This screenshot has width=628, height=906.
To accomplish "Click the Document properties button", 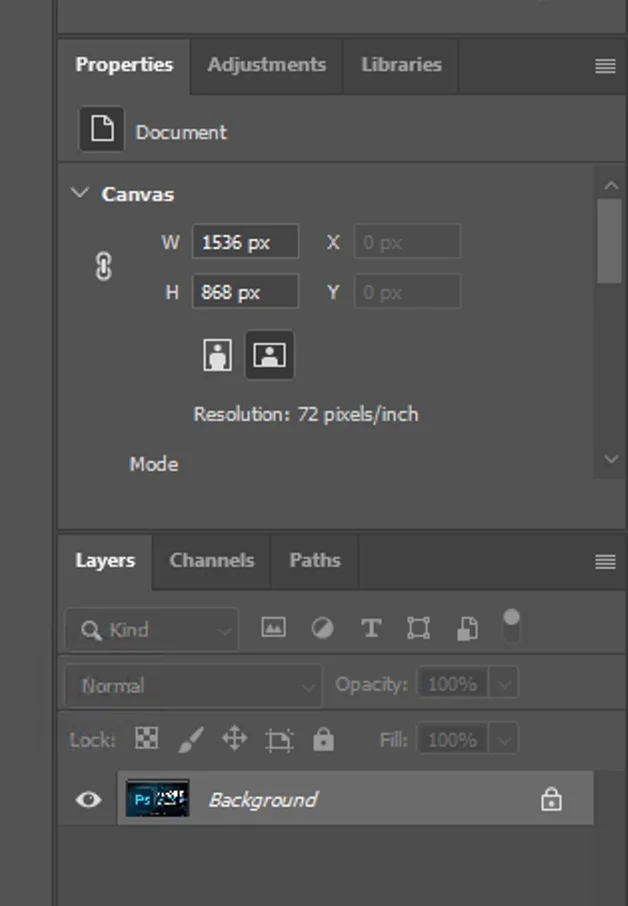I will coord(100,130).
